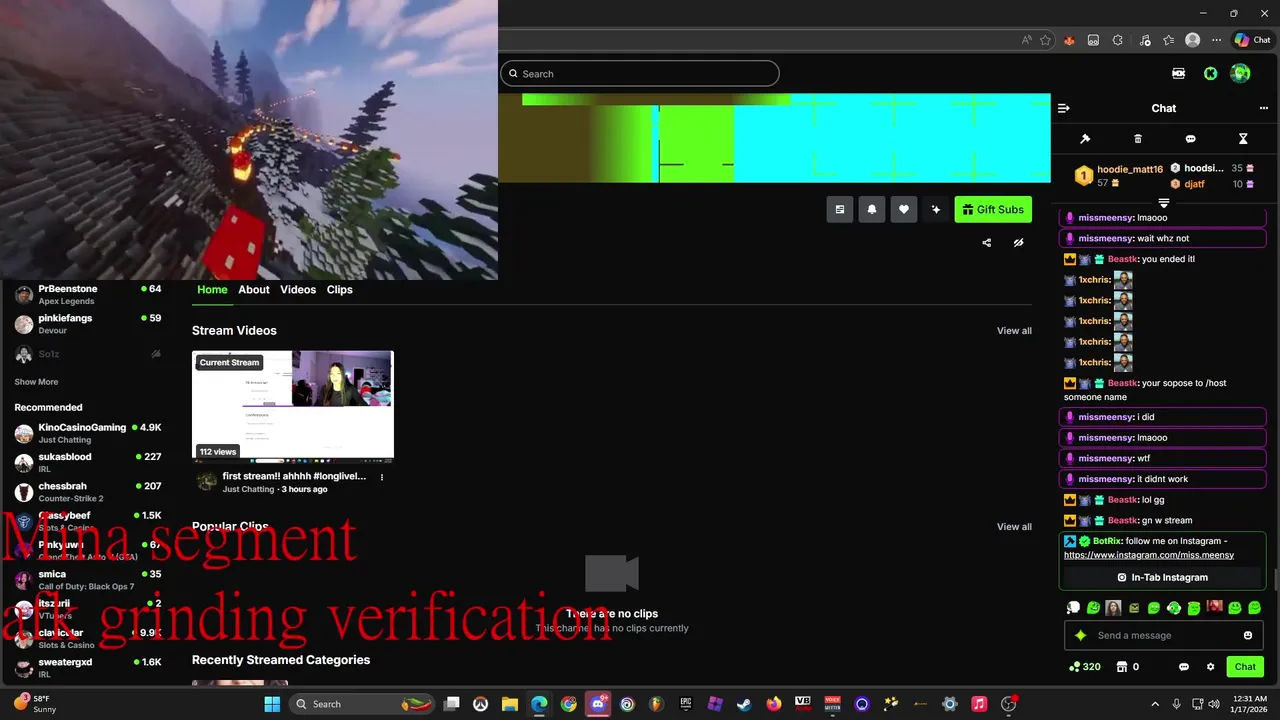
Task: Click the list icon left of the bell
Action: point(840,209)
